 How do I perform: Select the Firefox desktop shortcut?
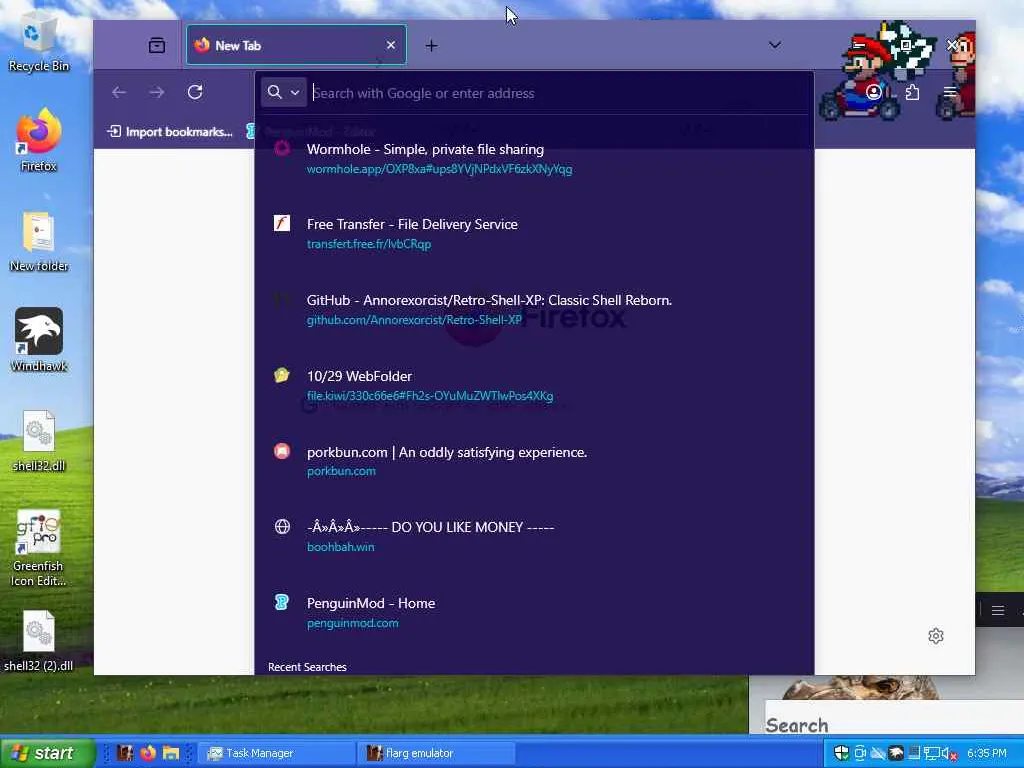point(39,140)
